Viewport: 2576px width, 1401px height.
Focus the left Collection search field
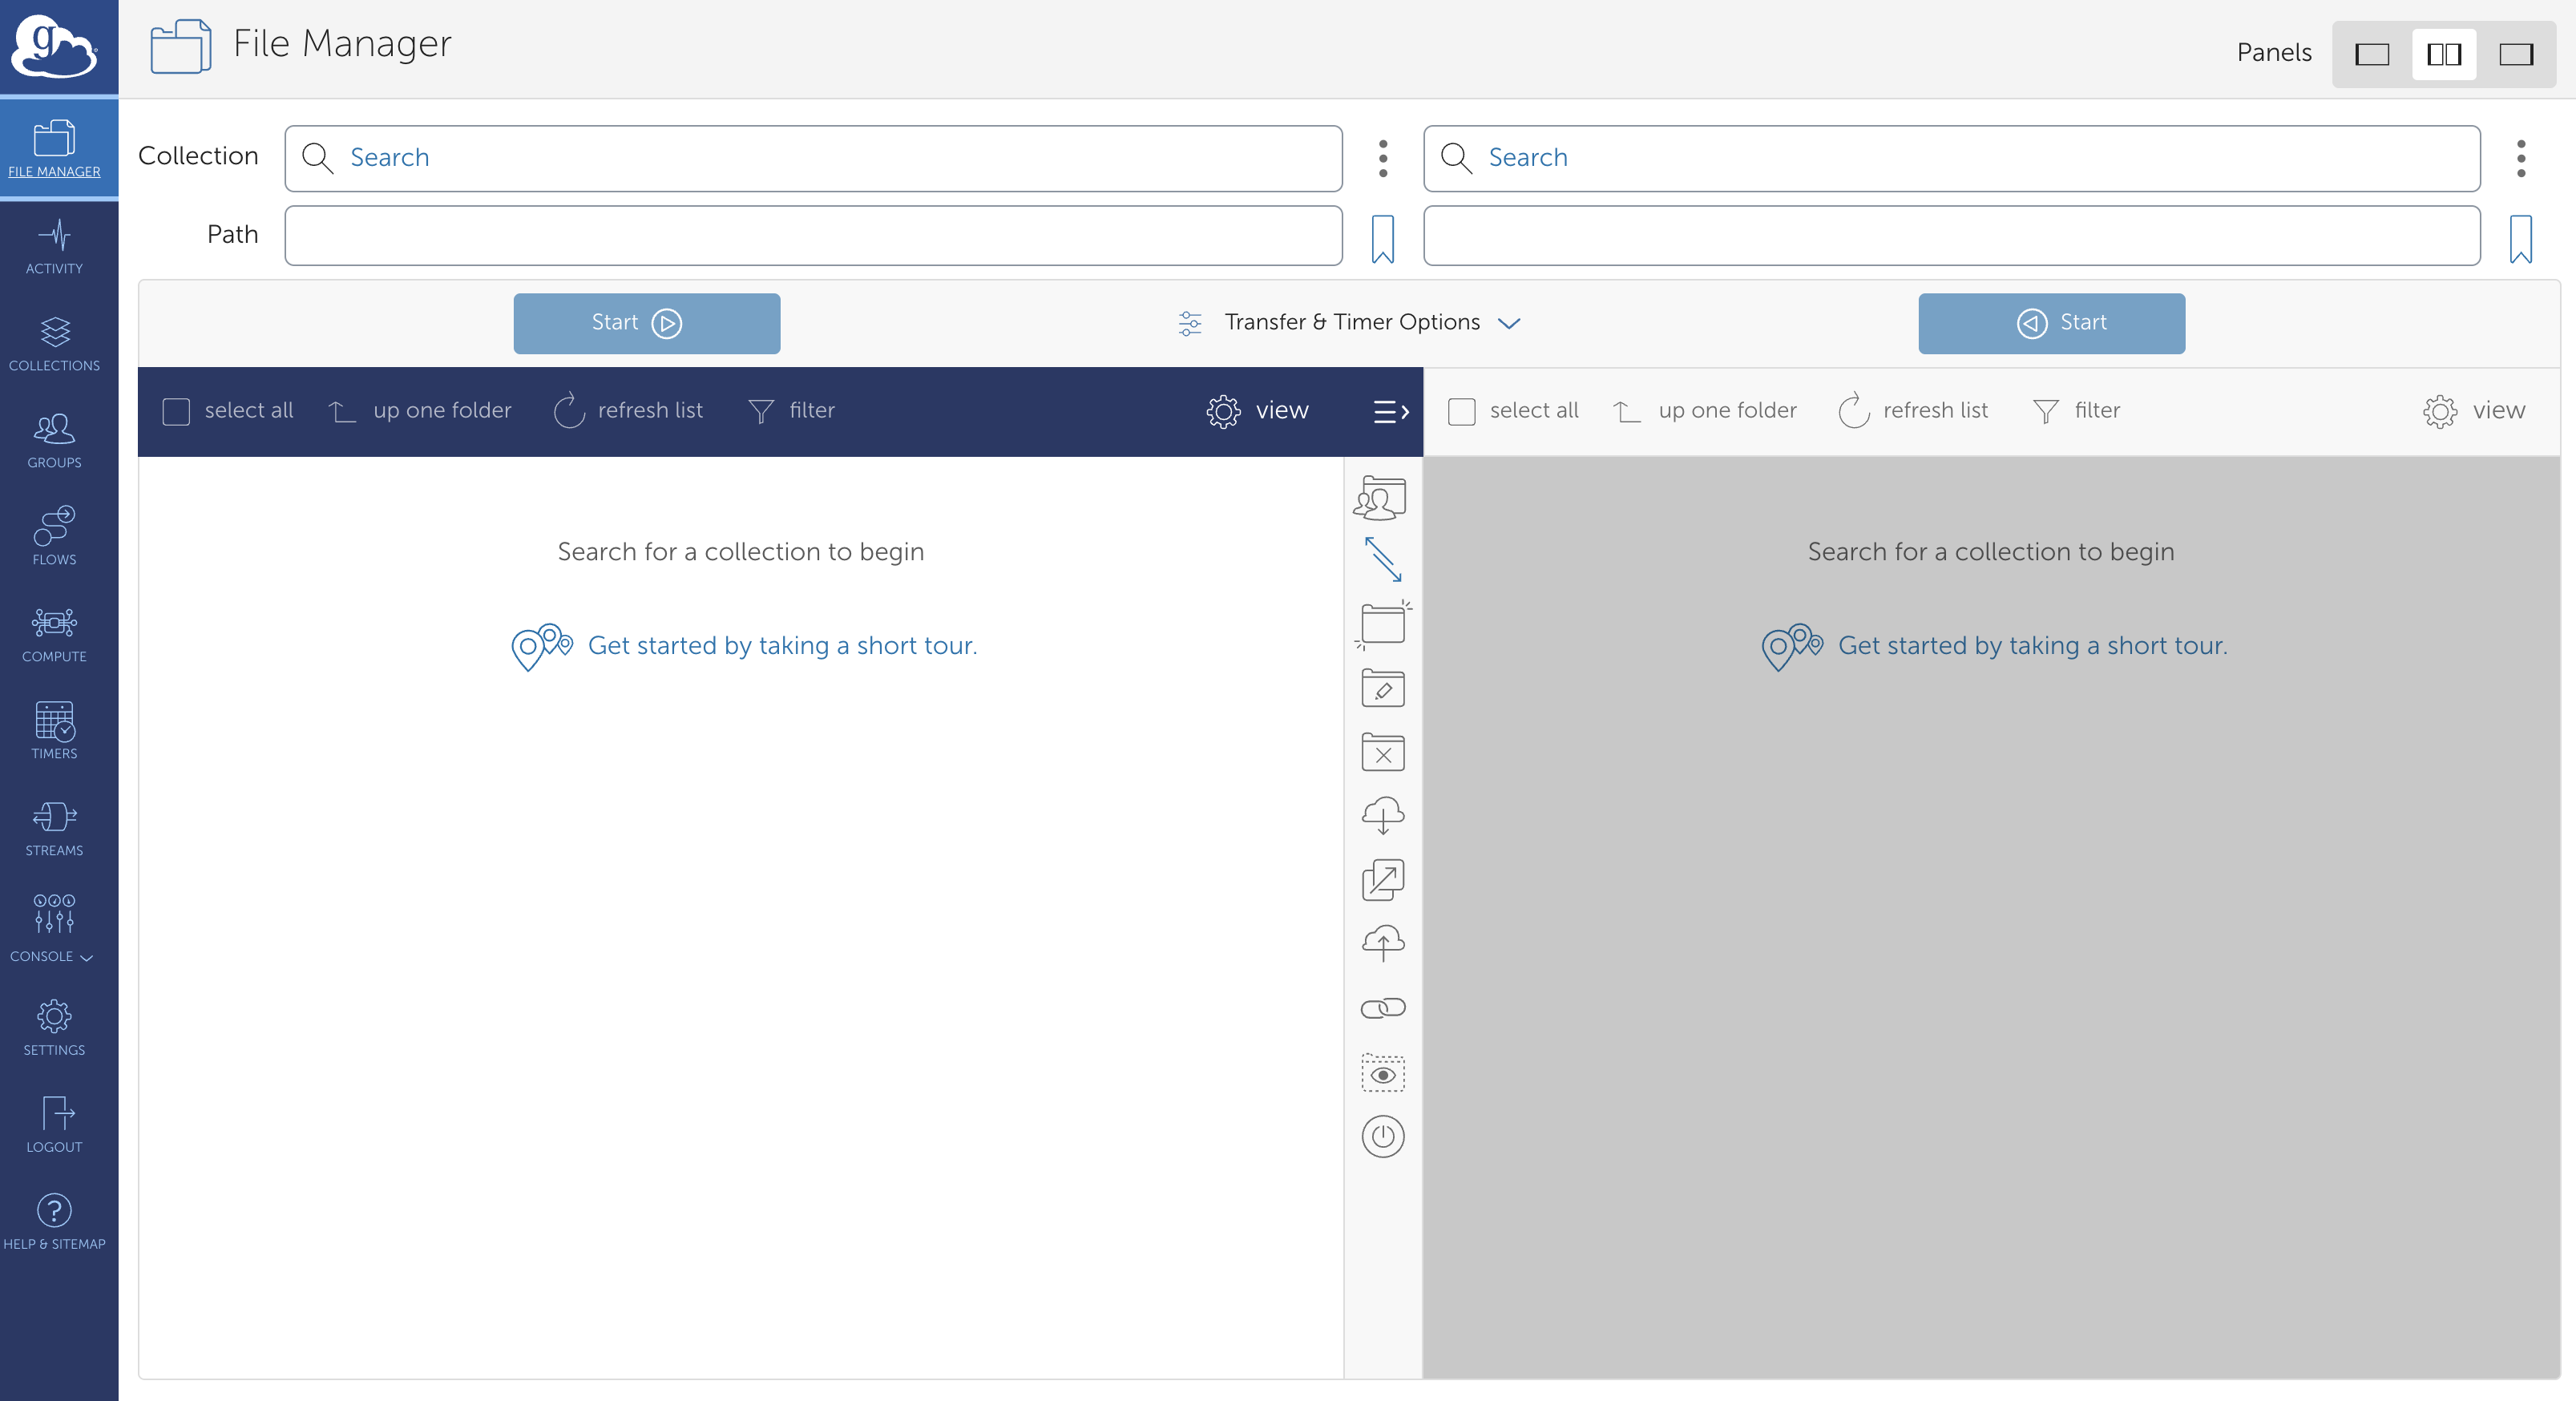tap(812, 158)
